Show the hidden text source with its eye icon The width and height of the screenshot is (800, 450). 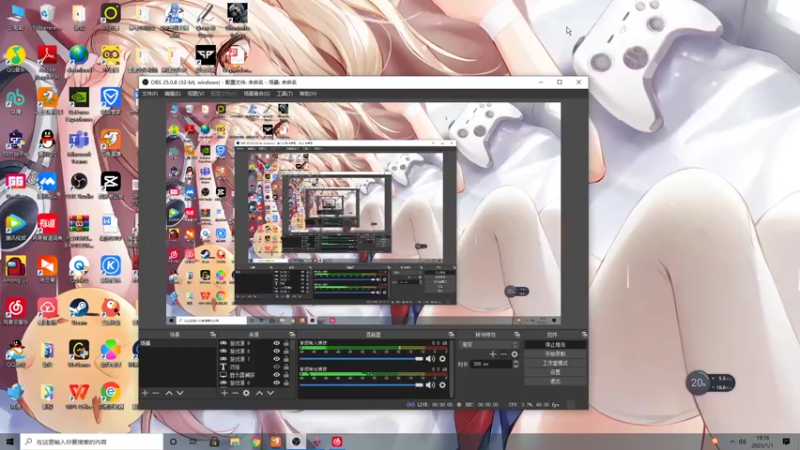pos(277,367)
